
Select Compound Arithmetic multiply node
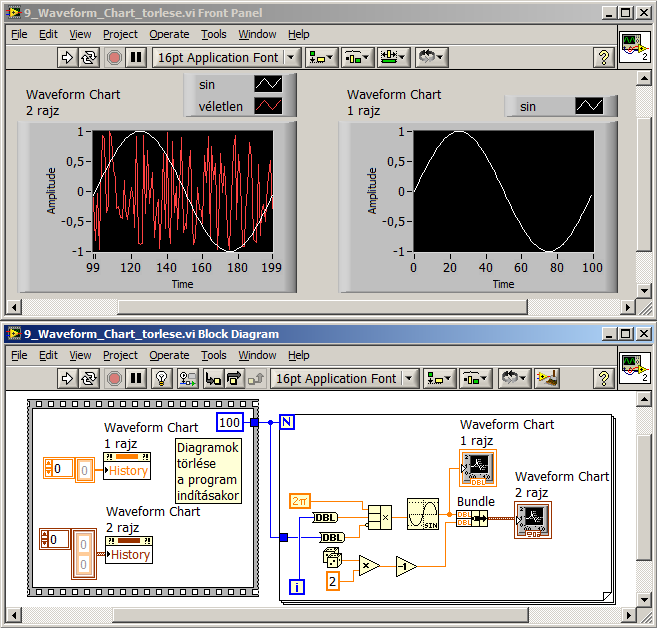point(380,517)
